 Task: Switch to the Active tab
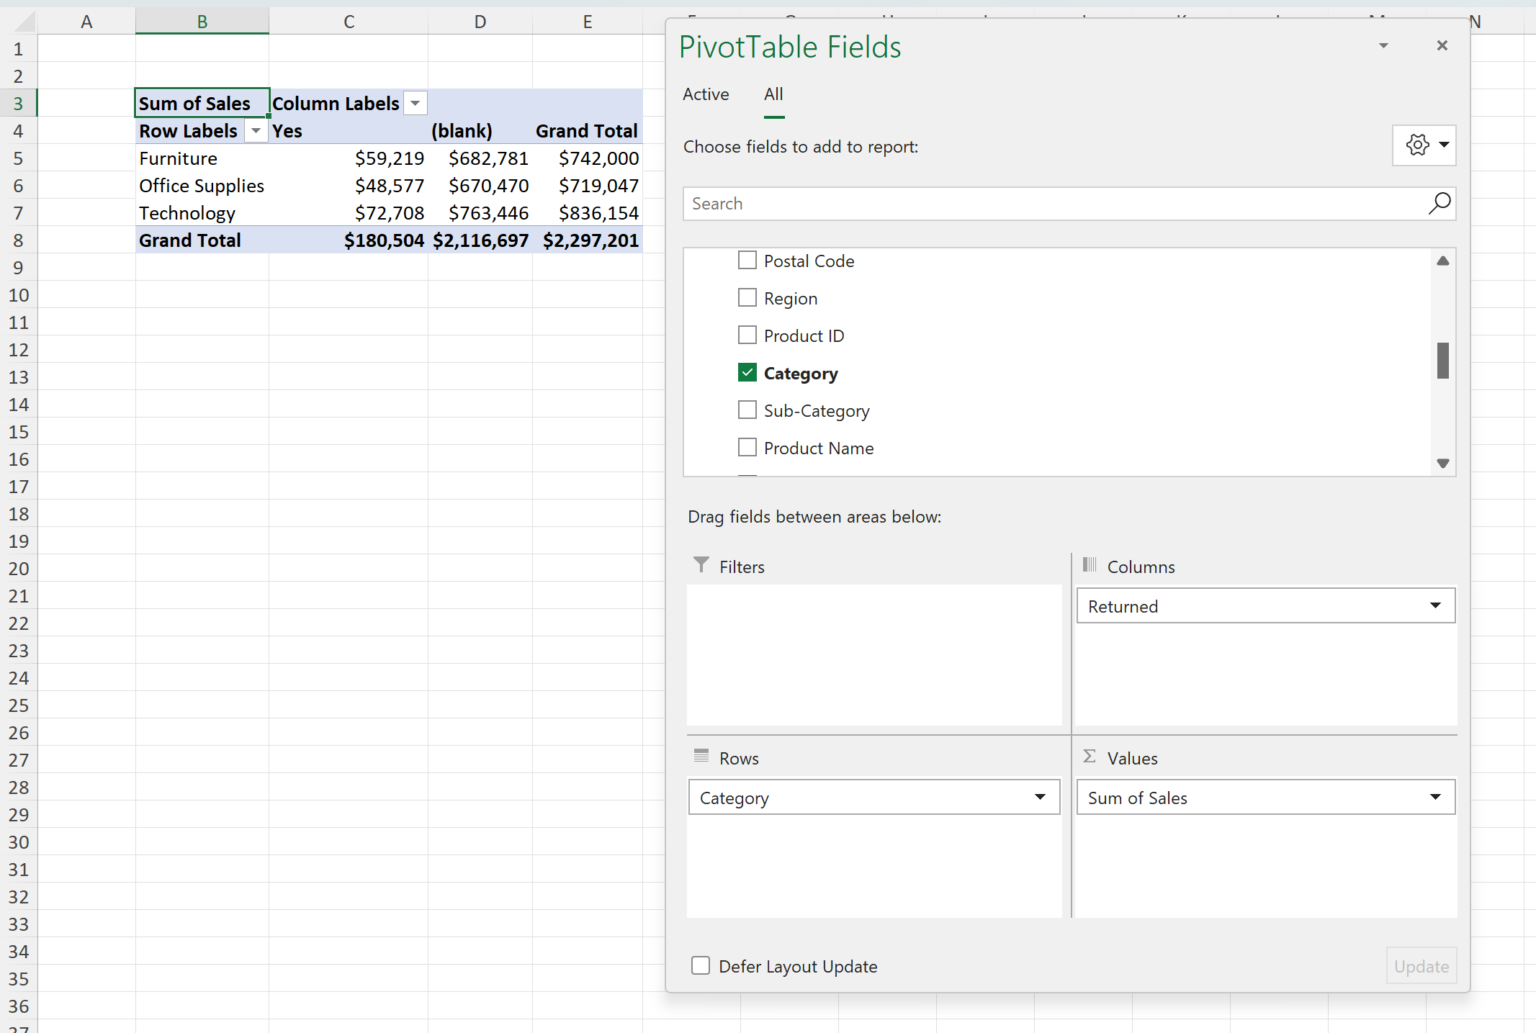coord(705,94)
